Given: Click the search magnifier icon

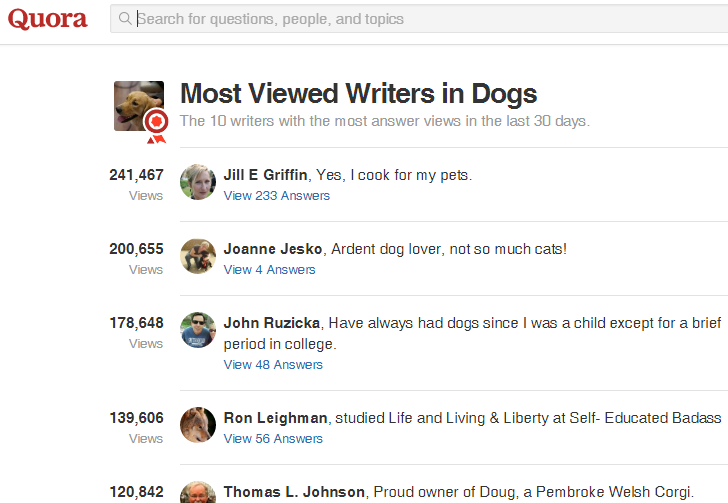Looking at the screenshot, I should (125, 19).
